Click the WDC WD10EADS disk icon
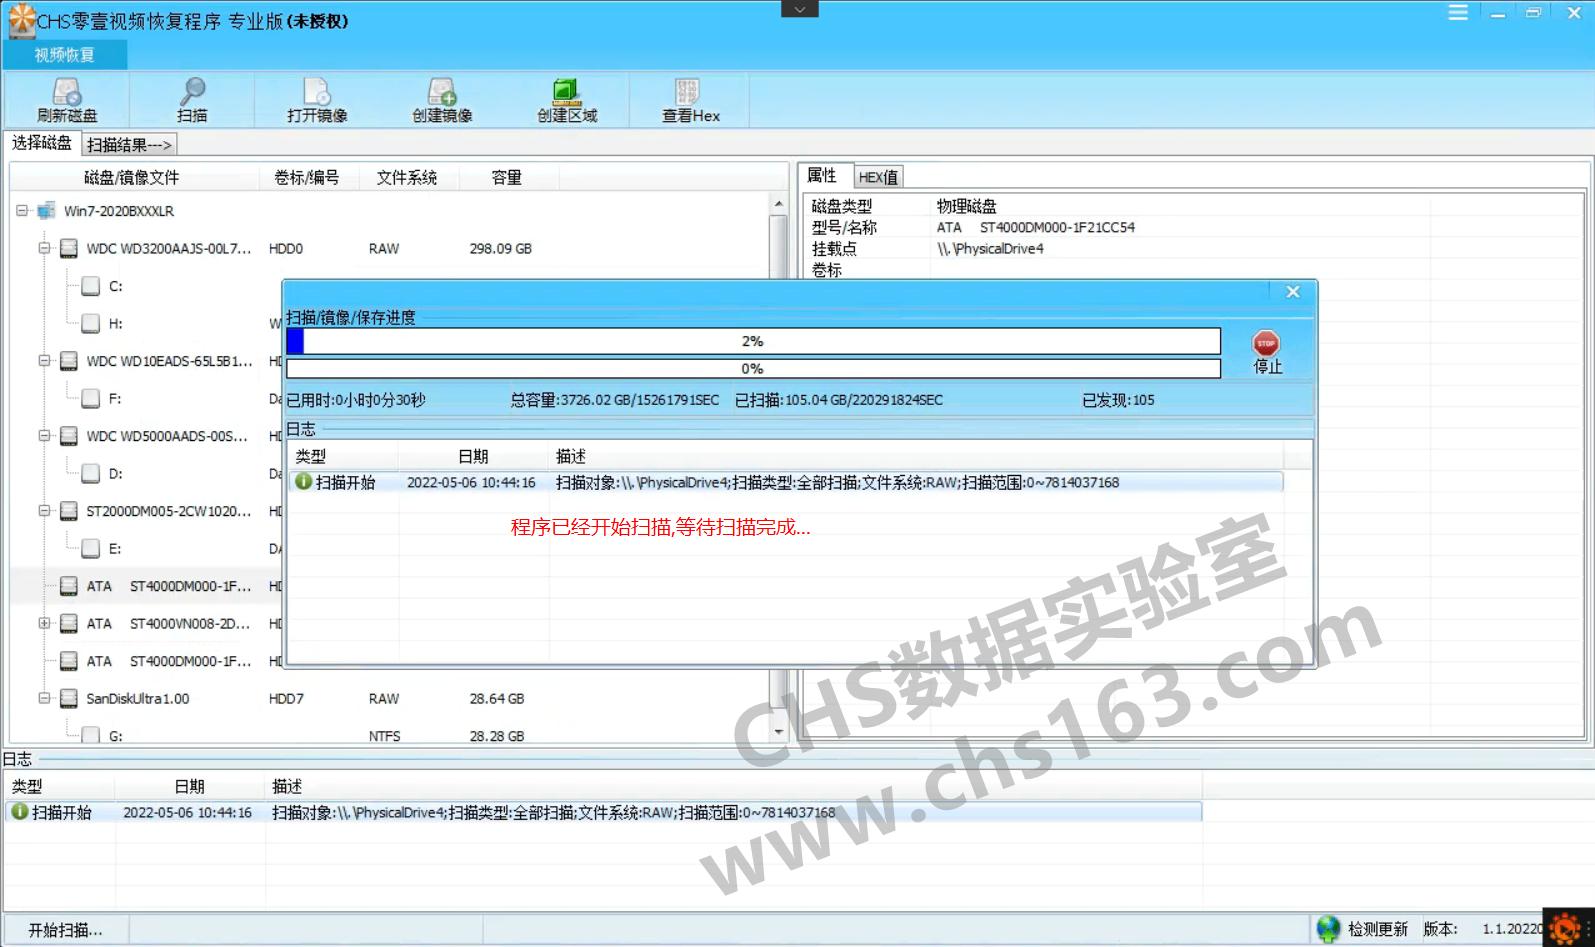 point(69,361)
